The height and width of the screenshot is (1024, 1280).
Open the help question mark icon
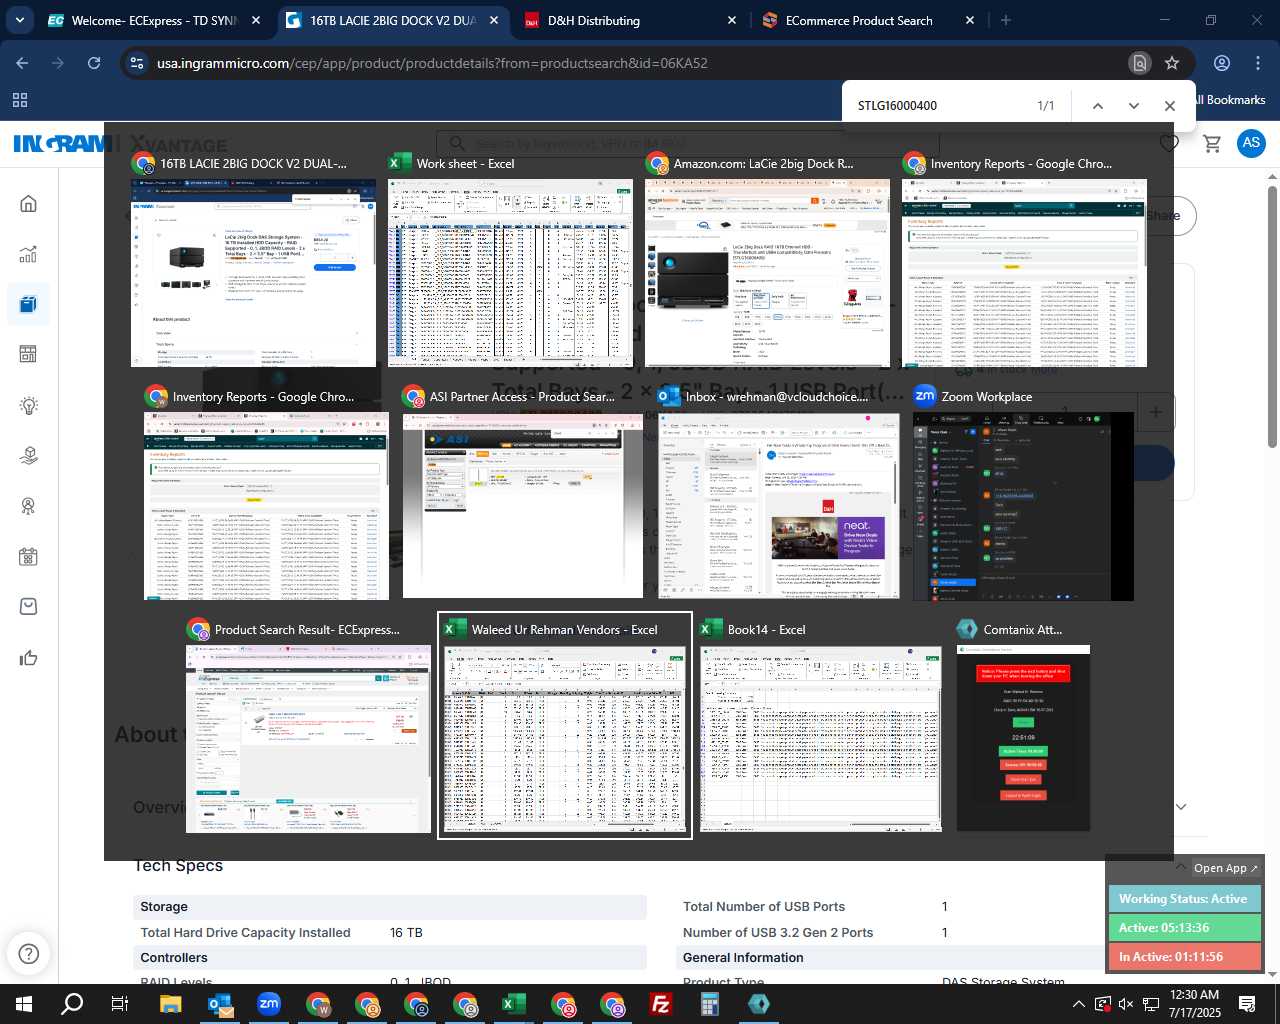[x=29, y=953]
